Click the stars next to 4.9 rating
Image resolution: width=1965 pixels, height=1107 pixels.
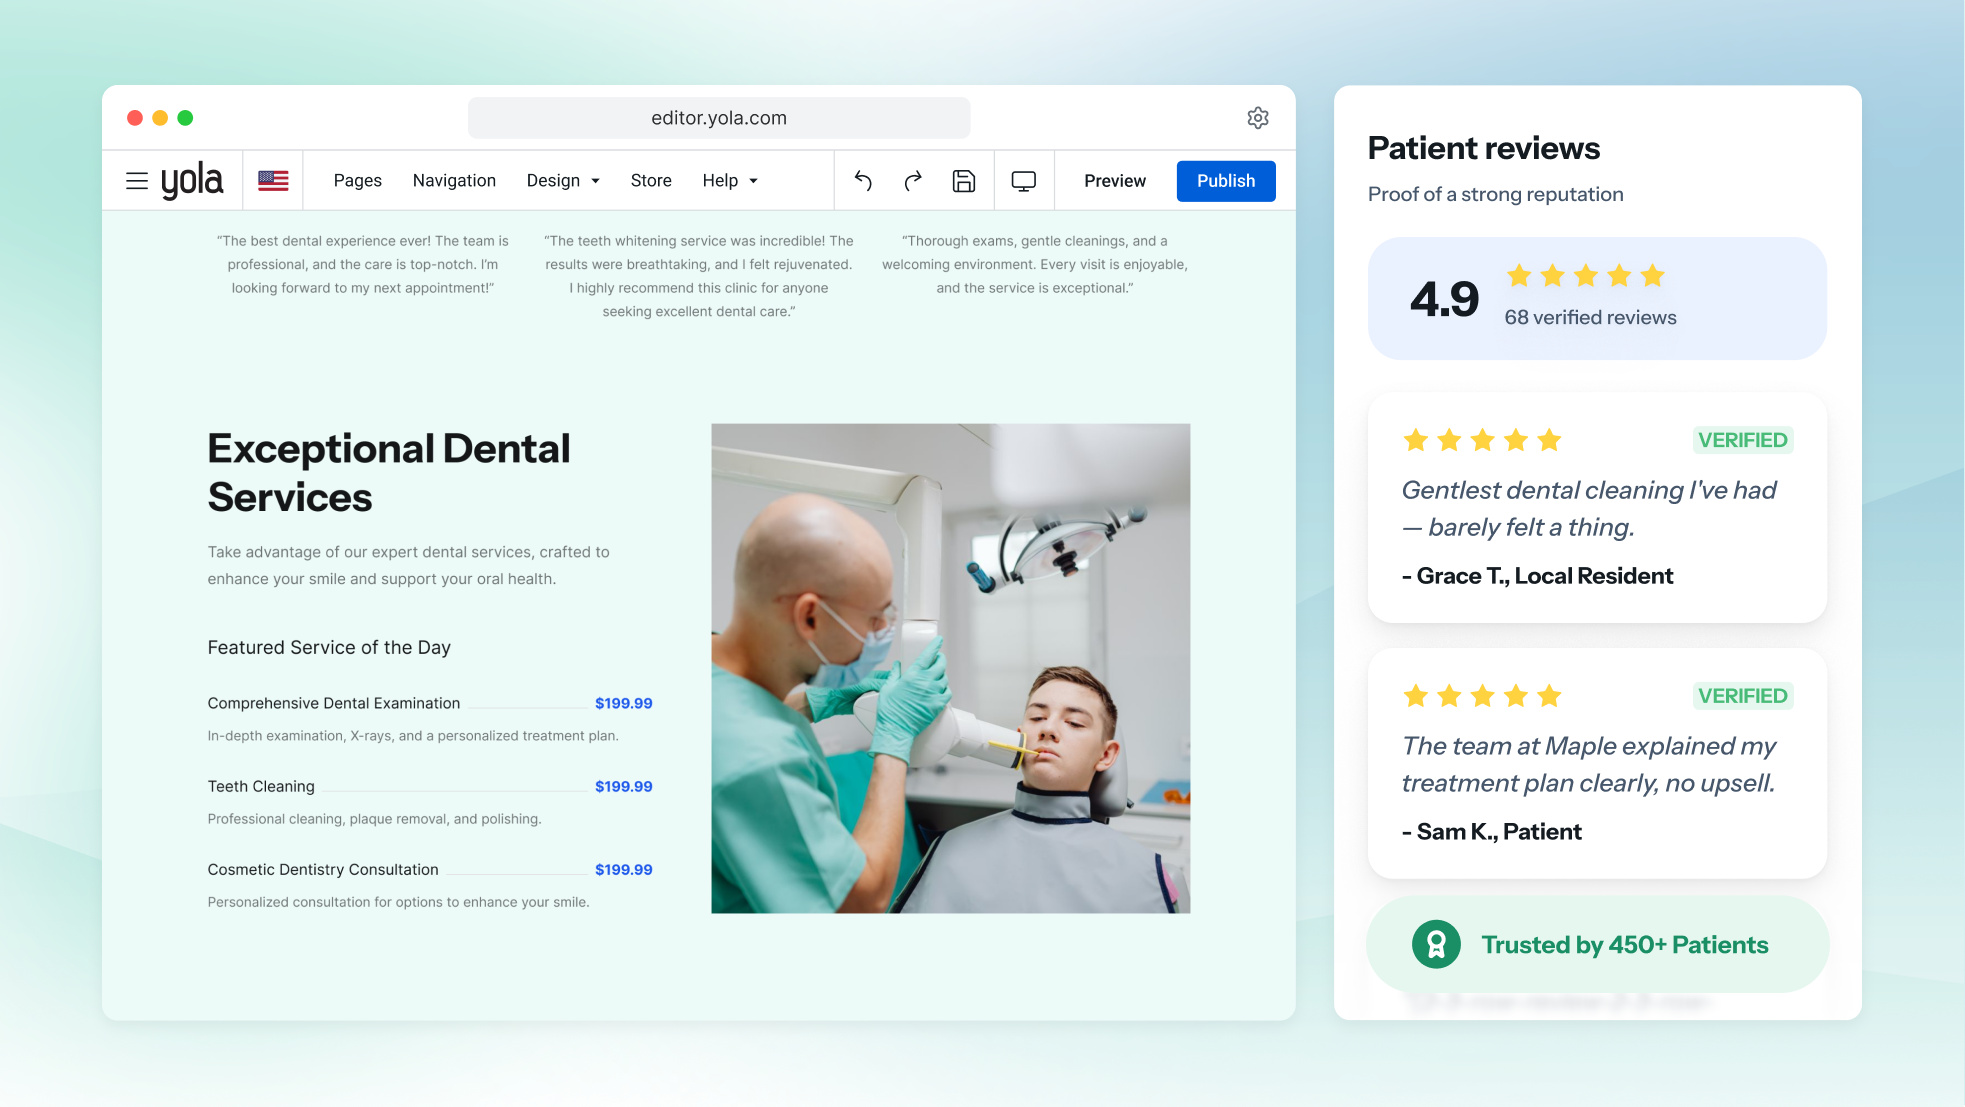(x=1586, y=276)
